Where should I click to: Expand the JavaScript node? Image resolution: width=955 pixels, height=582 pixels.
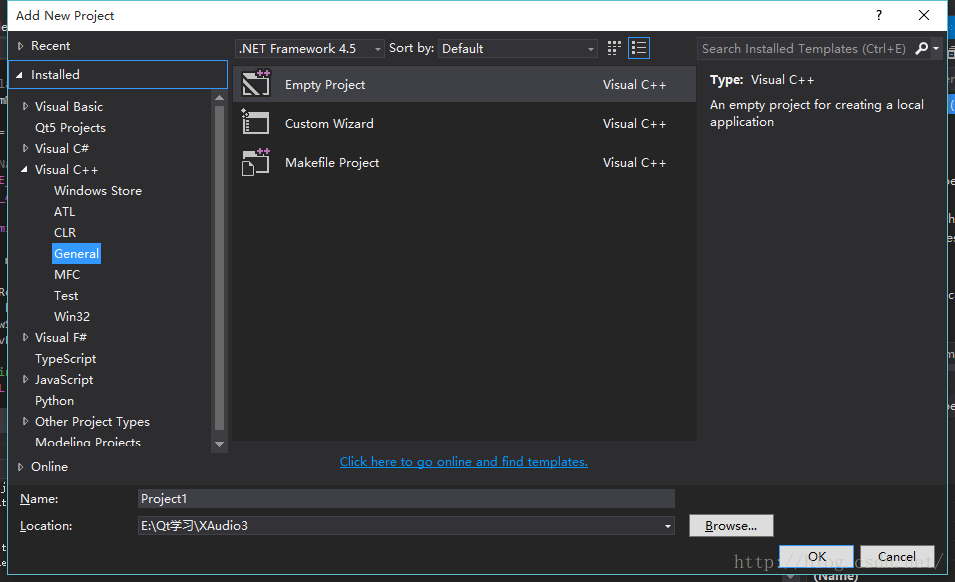[25, 379]
